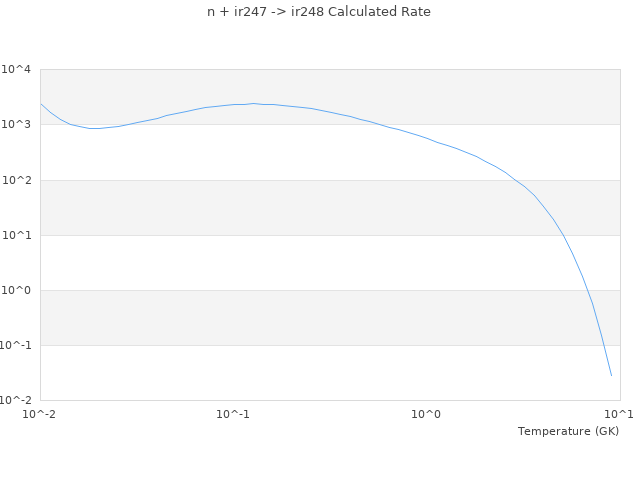Click the x-axis label 10^-1

(233, 414)
